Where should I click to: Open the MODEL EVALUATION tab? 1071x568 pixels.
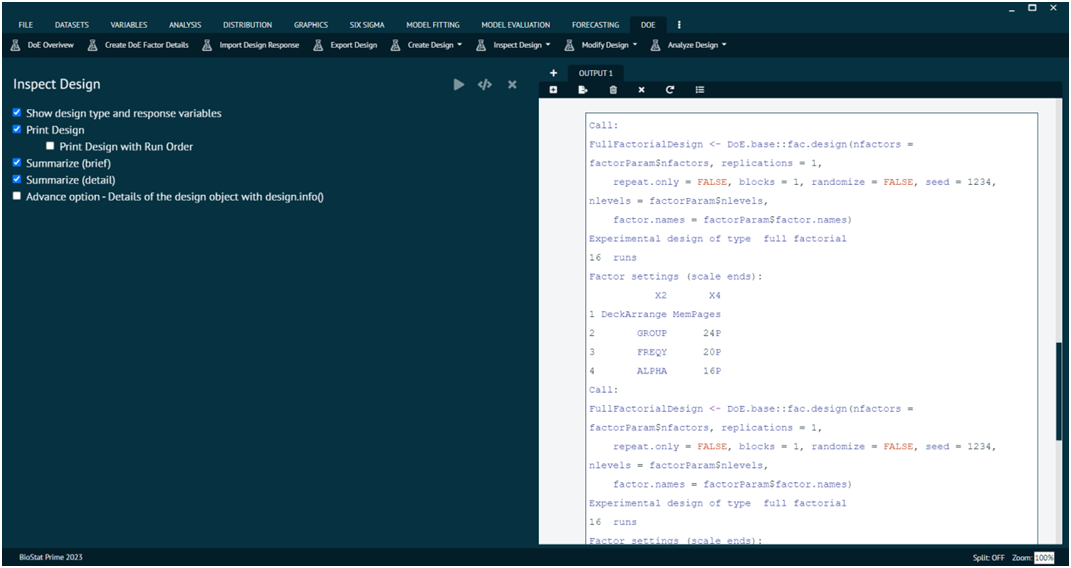[516, 25]
